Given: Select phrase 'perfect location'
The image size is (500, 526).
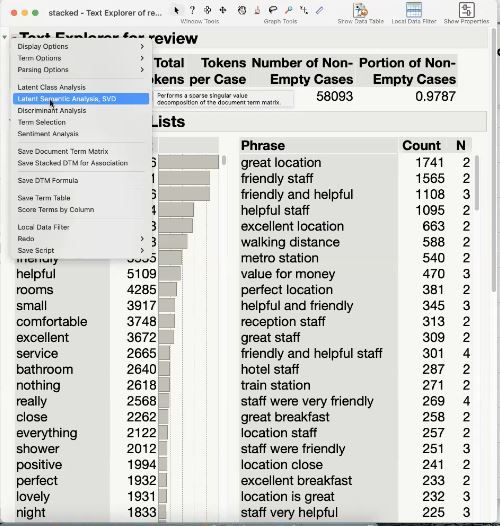Looking at the screenshot, I should pos(287,290).
